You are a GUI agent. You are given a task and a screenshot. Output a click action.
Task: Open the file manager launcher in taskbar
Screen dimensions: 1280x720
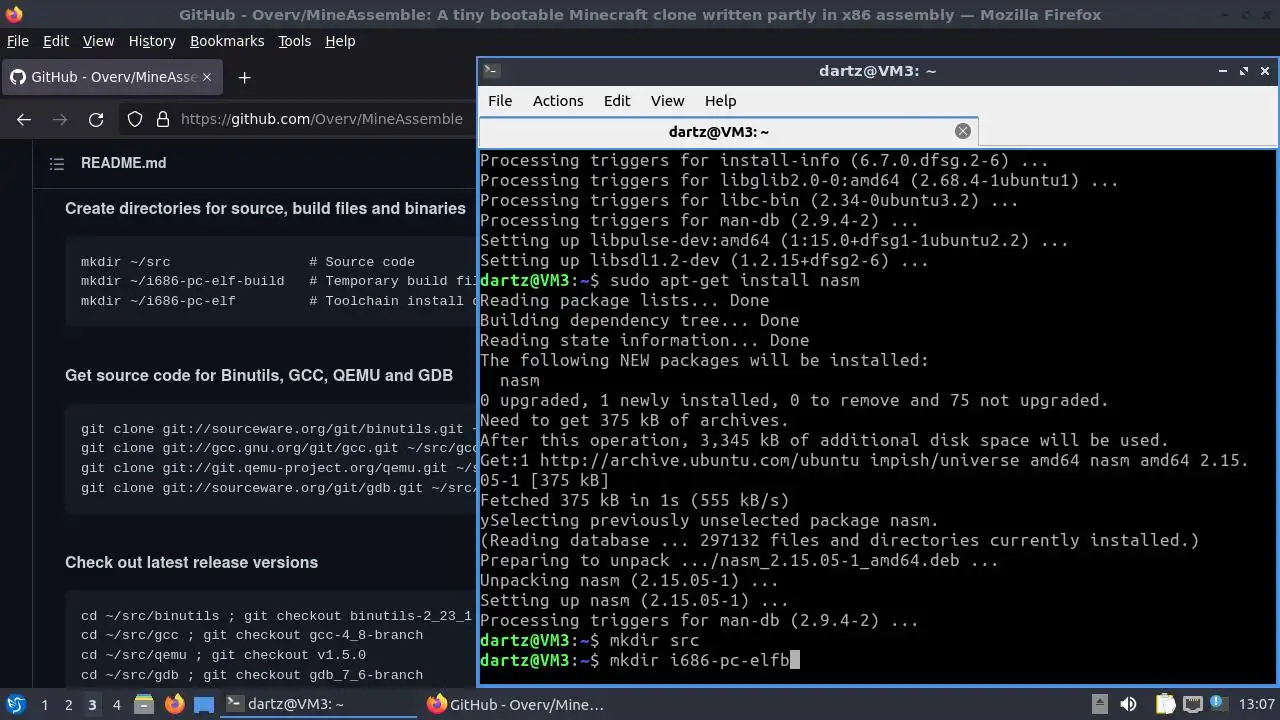pyautogui.click(x=144, y=704)
